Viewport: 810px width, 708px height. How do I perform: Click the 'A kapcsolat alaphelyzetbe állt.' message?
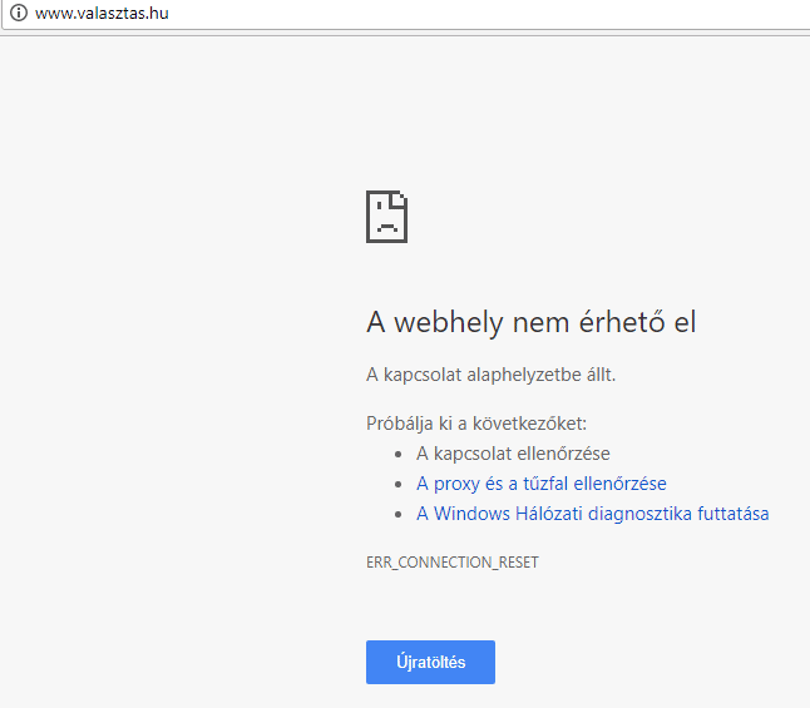coord(491,374)
